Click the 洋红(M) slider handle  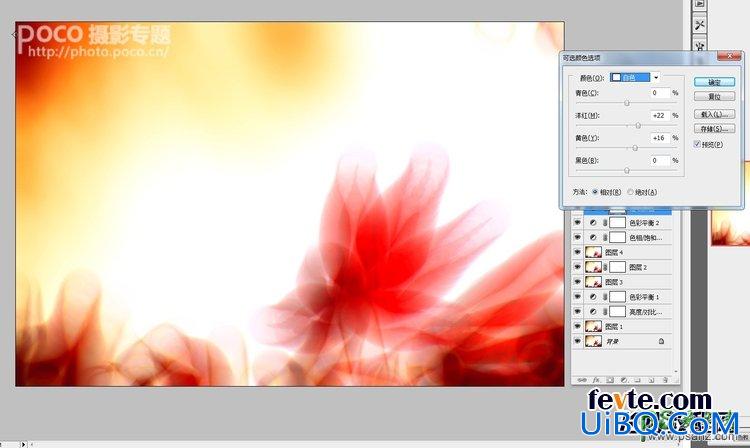tap(638, 126)
